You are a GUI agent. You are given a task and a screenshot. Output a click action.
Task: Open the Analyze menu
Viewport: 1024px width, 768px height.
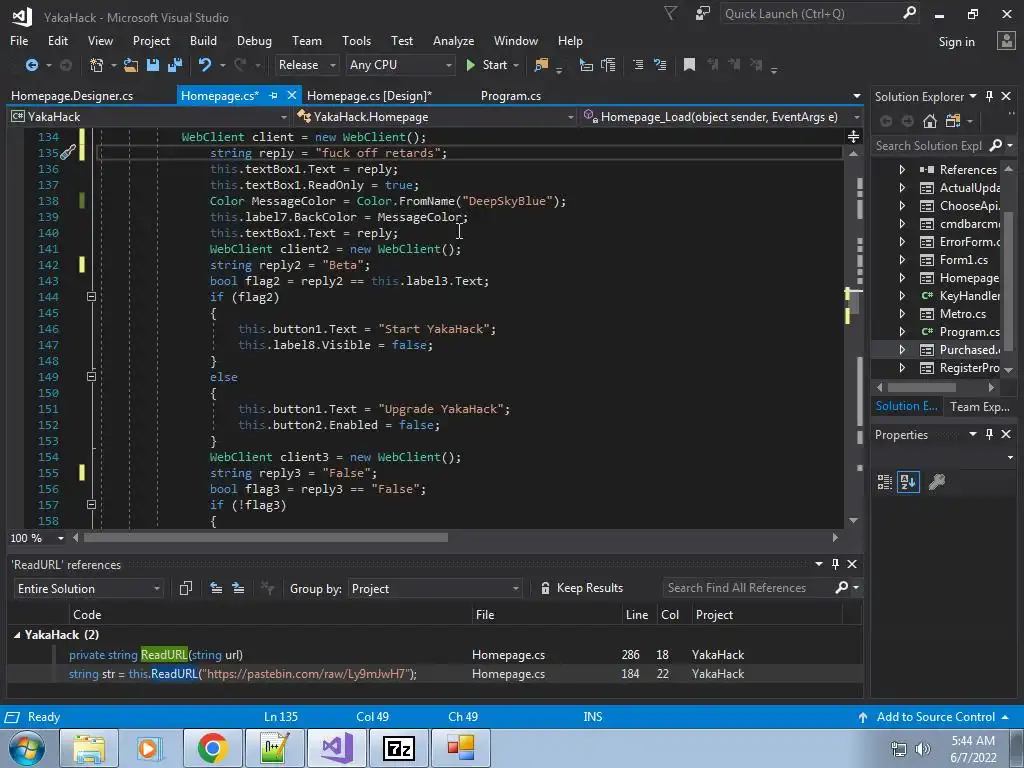click(x=453, y=40)
